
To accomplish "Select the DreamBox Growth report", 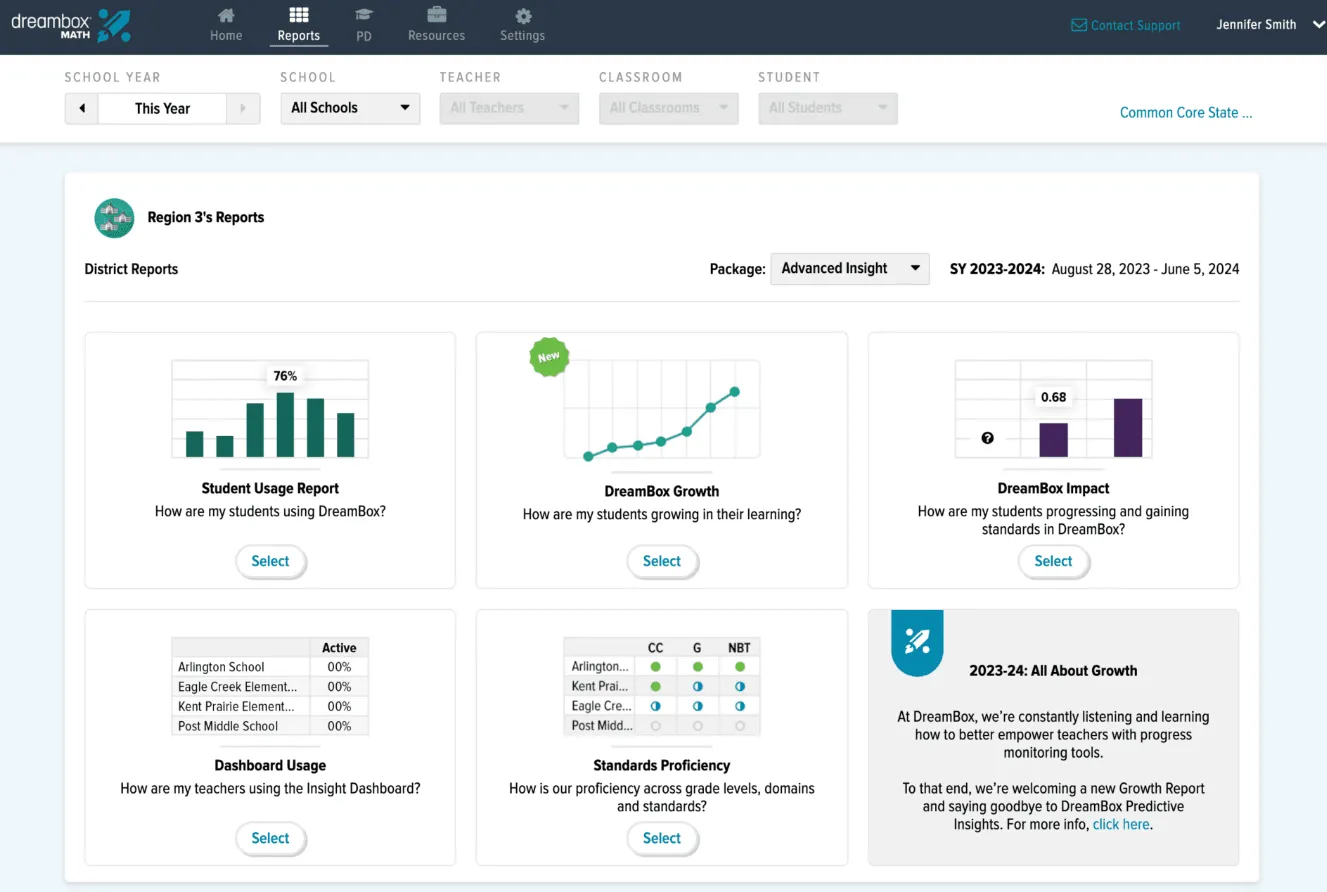I will [x=662, y=561].
